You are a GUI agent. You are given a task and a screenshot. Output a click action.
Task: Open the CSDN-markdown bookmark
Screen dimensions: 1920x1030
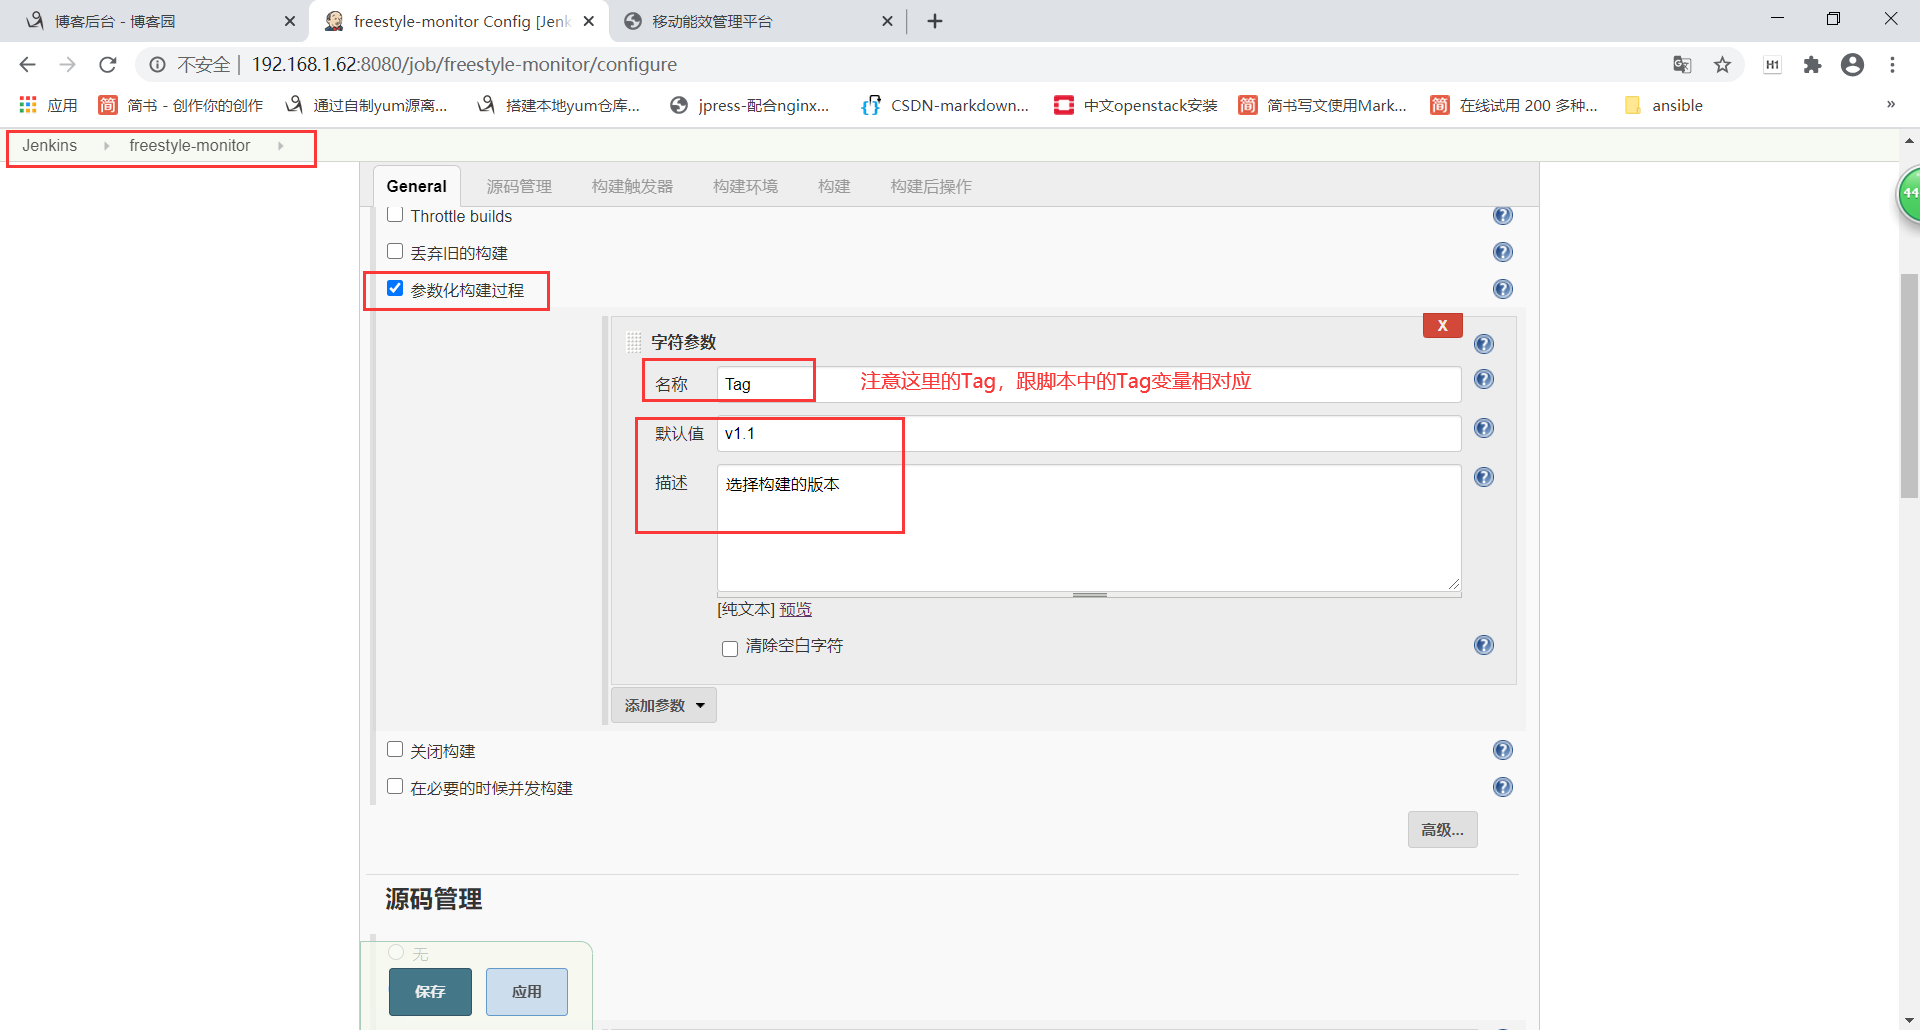tap(945, 105)
